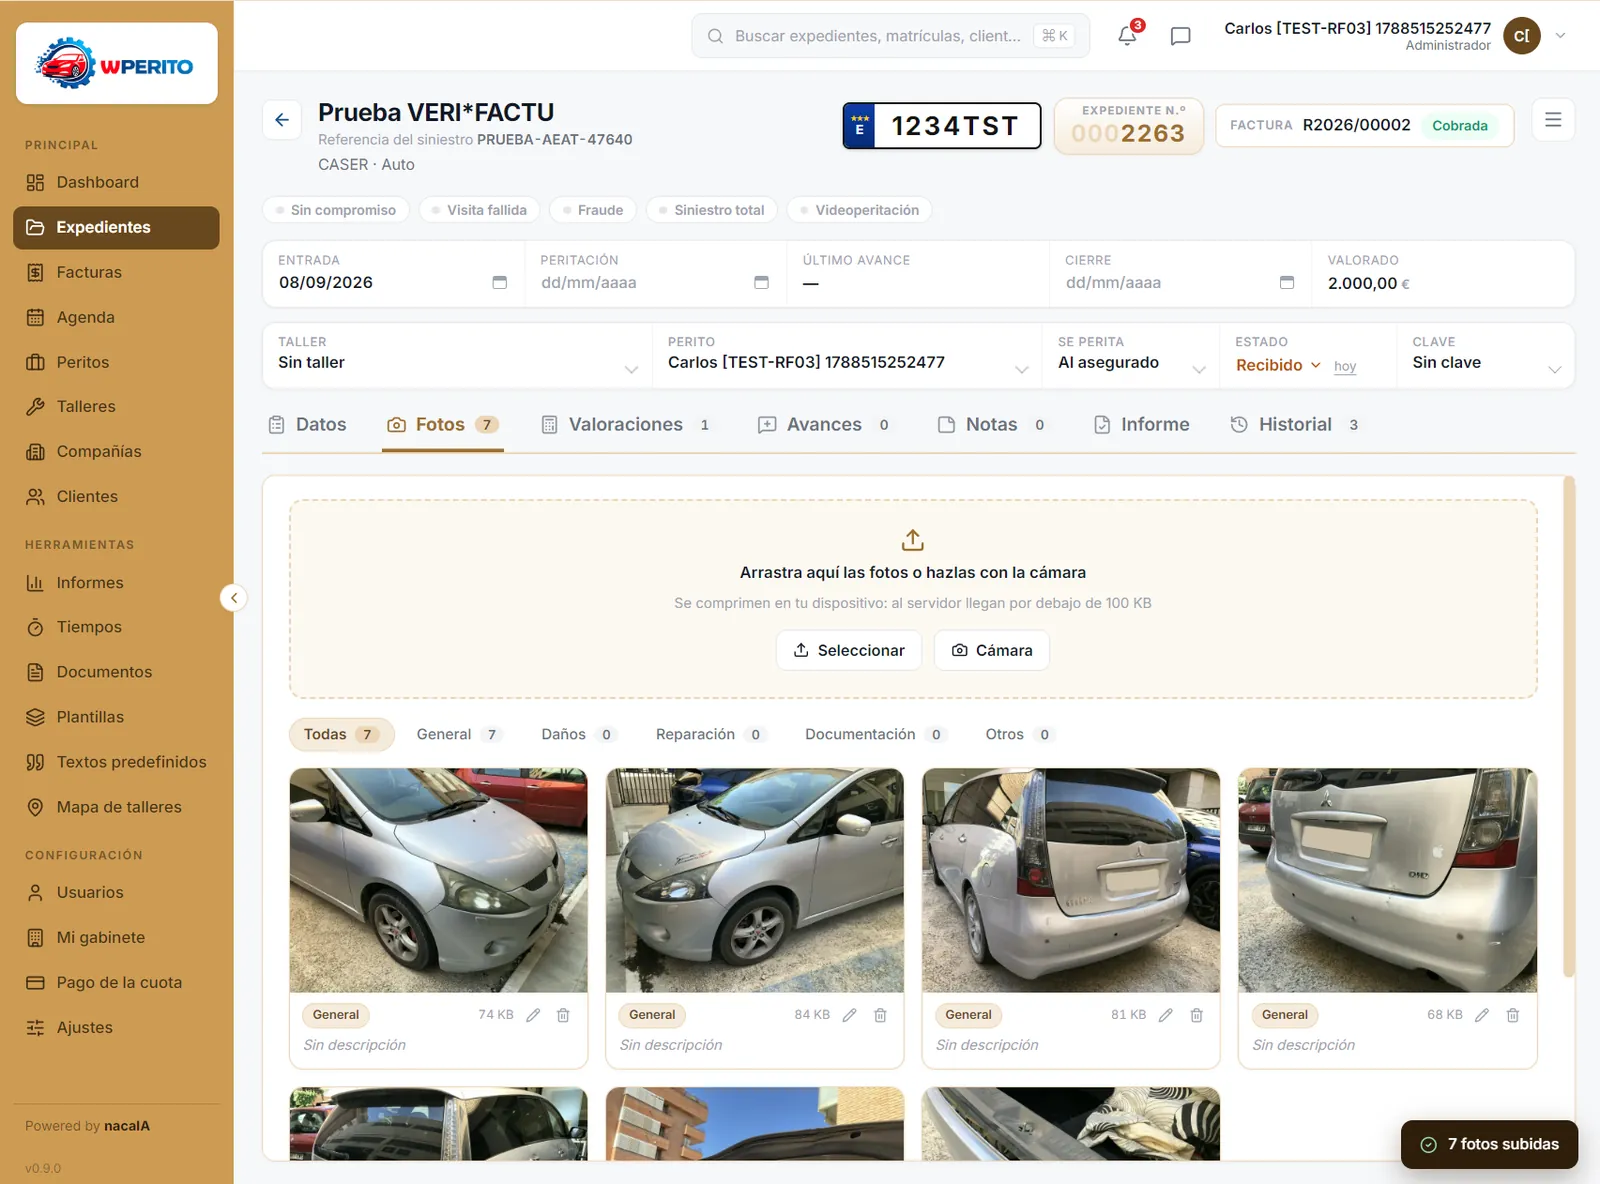Edit the 68 KB photo description
Viewport: 1600px width, 1184px height.
tap(1482, 1015)
